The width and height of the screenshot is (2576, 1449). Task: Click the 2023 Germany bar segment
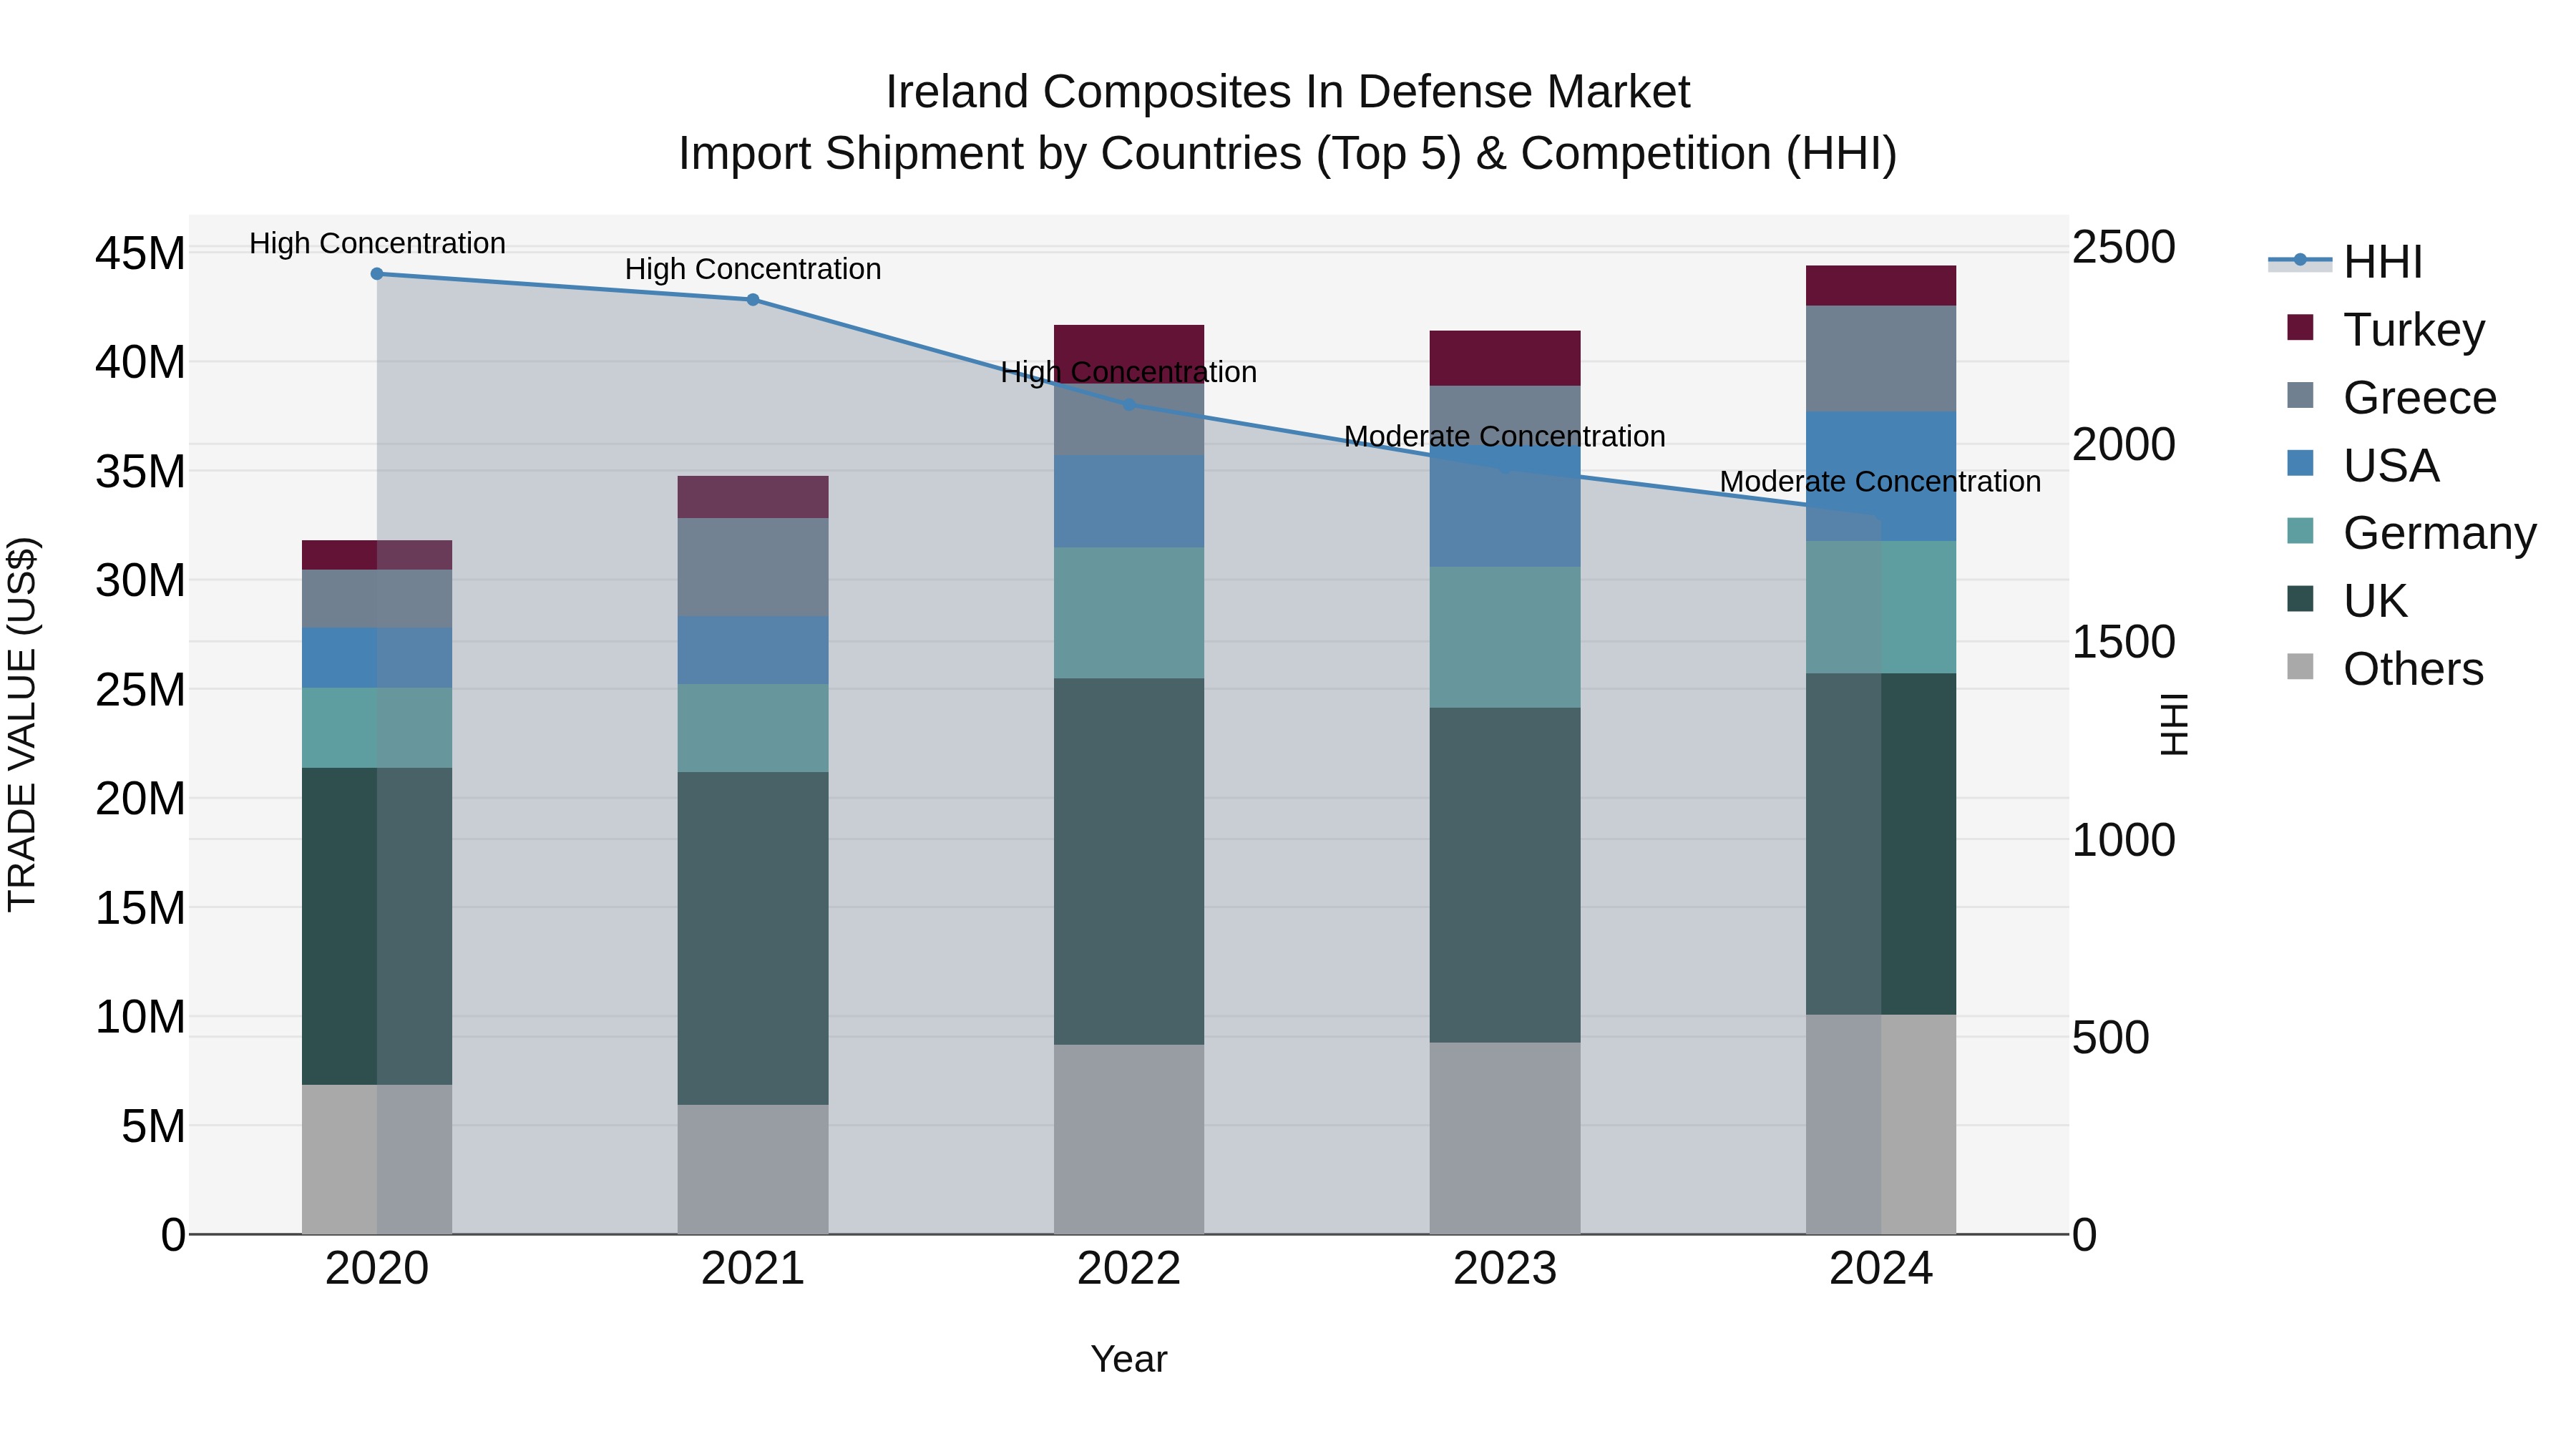tap(1505, 638)
